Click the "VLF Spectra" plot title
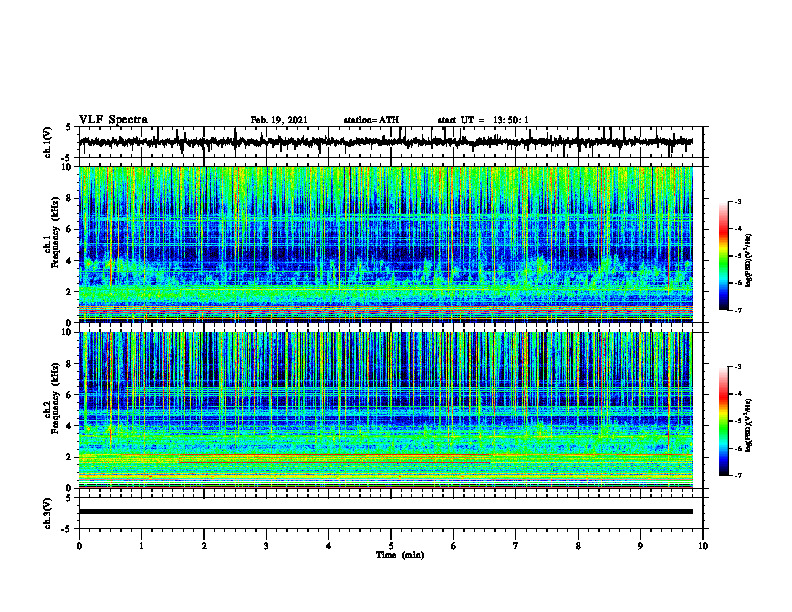The image size is (792, 612). (x=113, y=120)
